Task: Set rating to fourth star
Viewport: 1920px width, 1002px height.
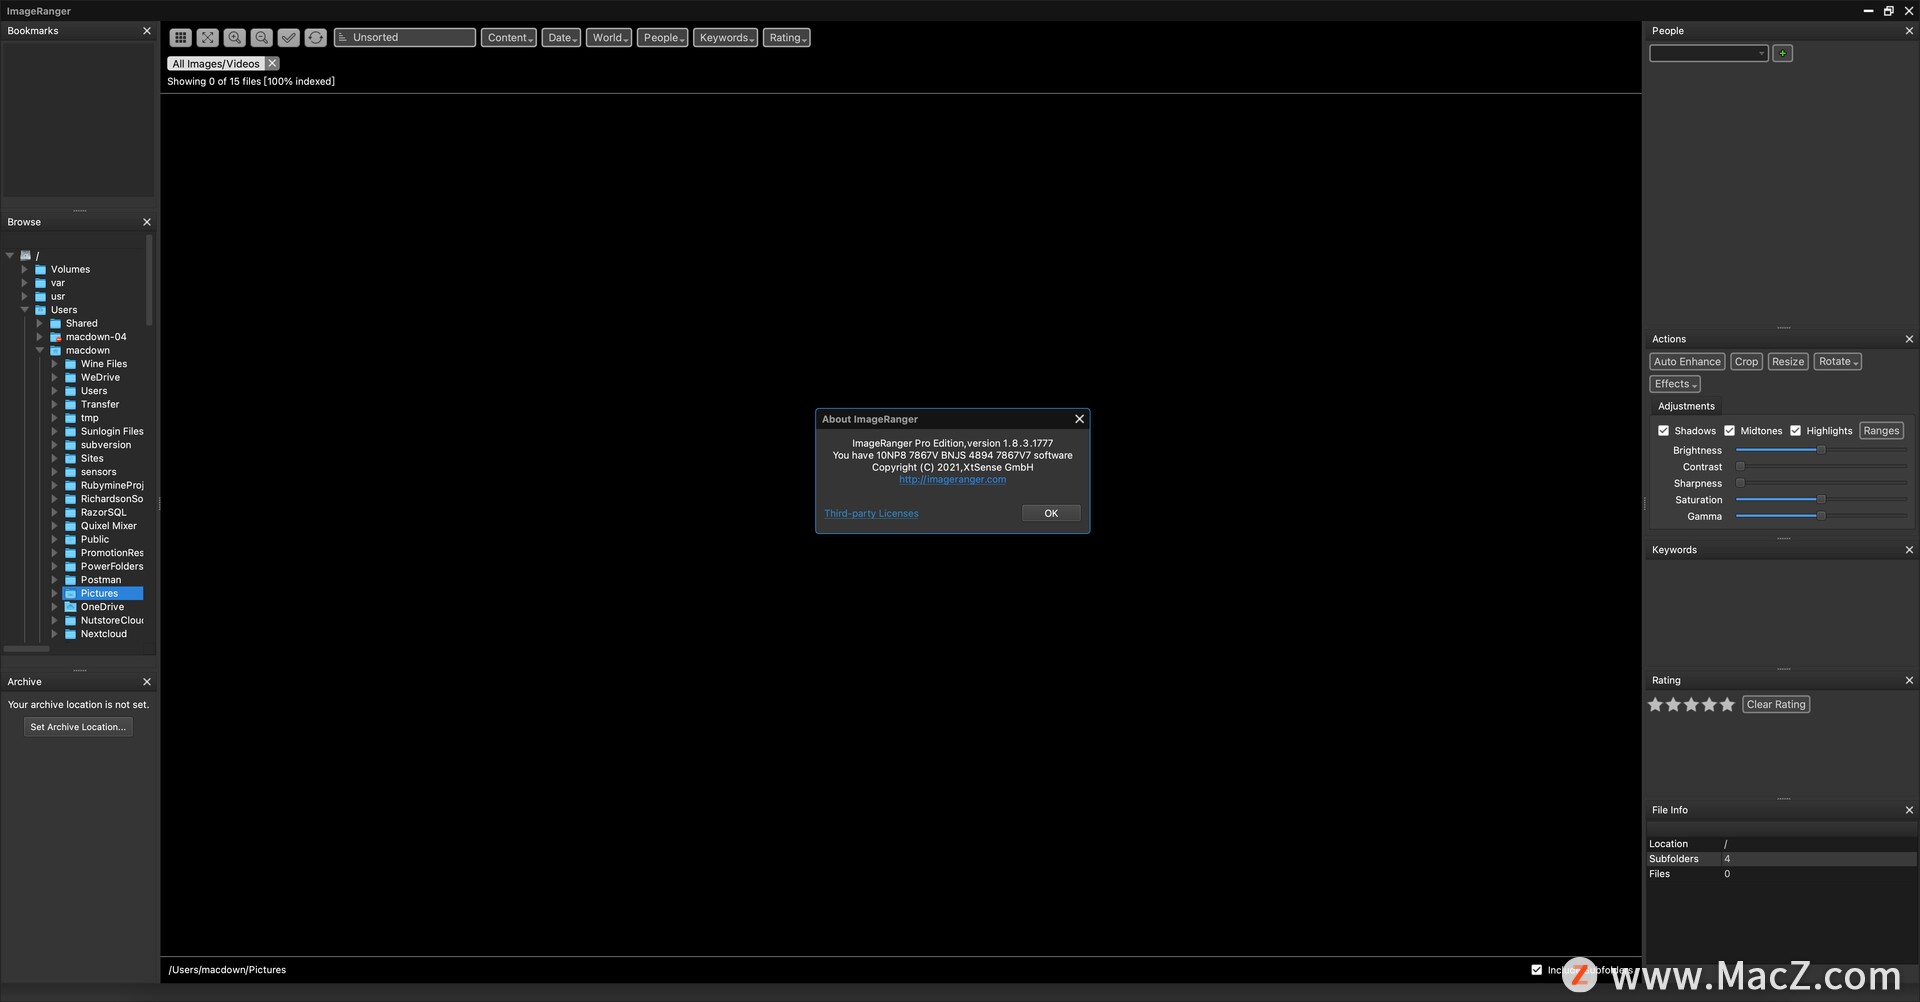Action: (x=1709, y=705)
